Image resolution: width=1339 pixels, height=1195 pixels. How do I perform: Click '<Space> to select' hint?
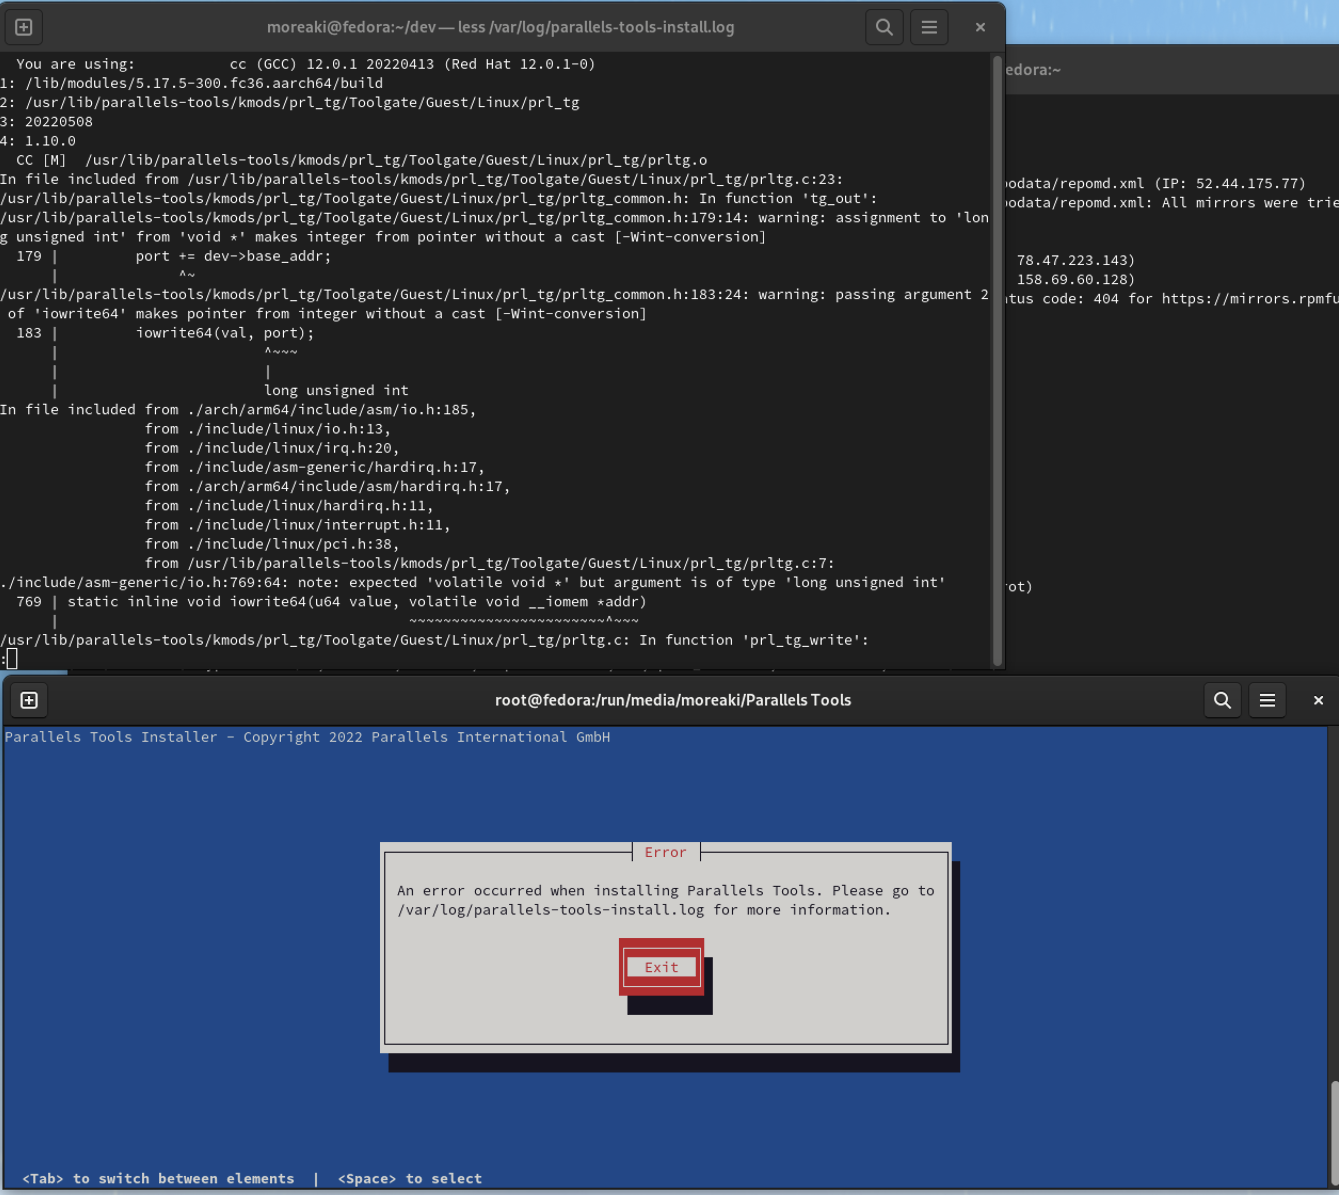410,1179
